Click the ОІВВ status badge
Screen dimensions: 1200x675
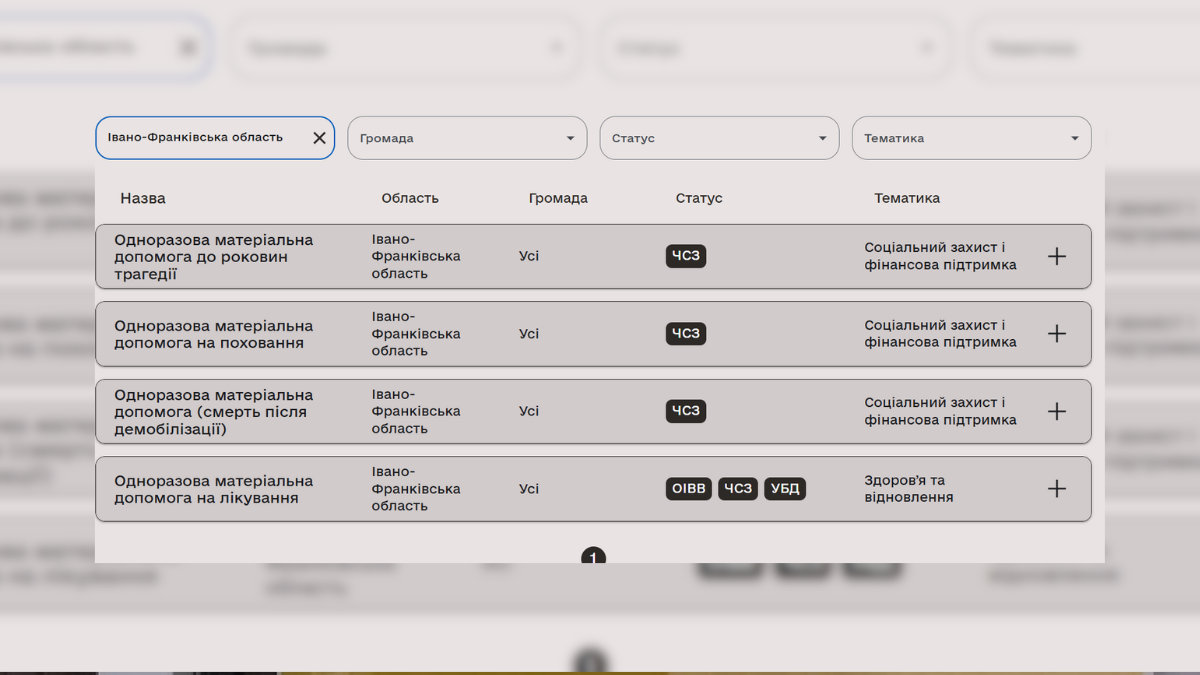tap(687, 489)
